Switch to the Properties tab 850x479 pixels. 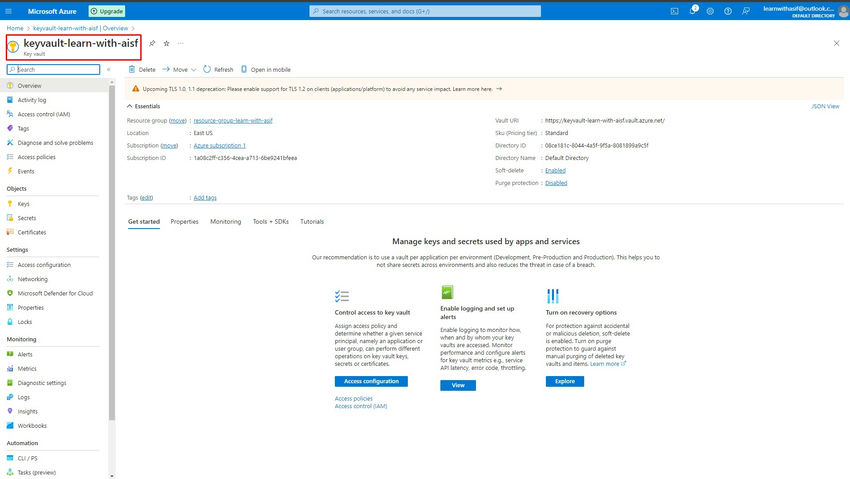click(184, 222)
